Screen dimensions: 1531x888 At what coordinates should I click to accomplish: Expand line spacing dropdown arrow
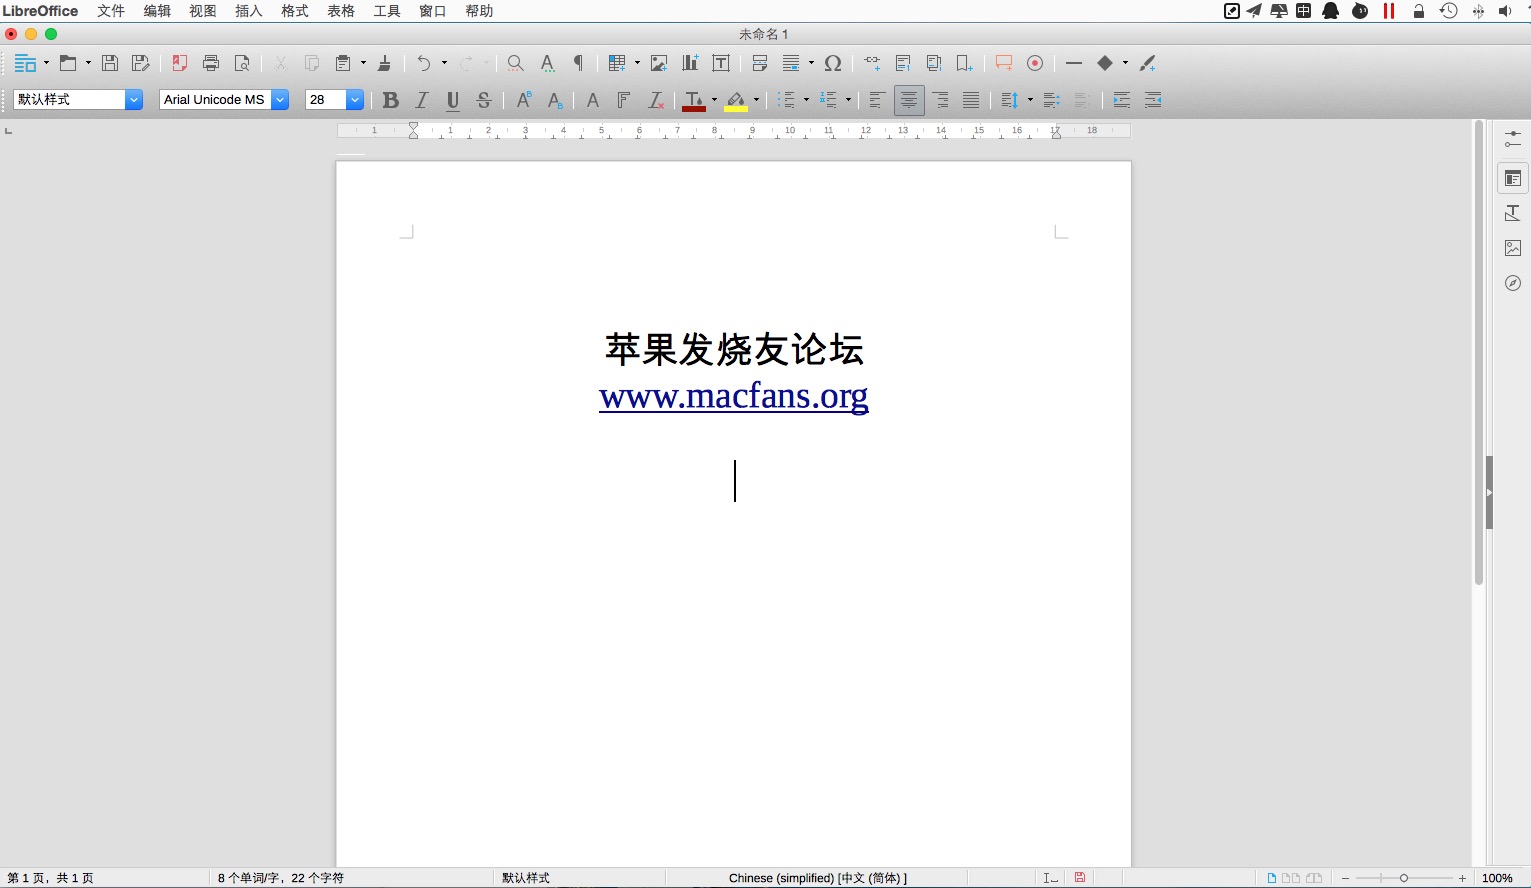point(1030,99)
